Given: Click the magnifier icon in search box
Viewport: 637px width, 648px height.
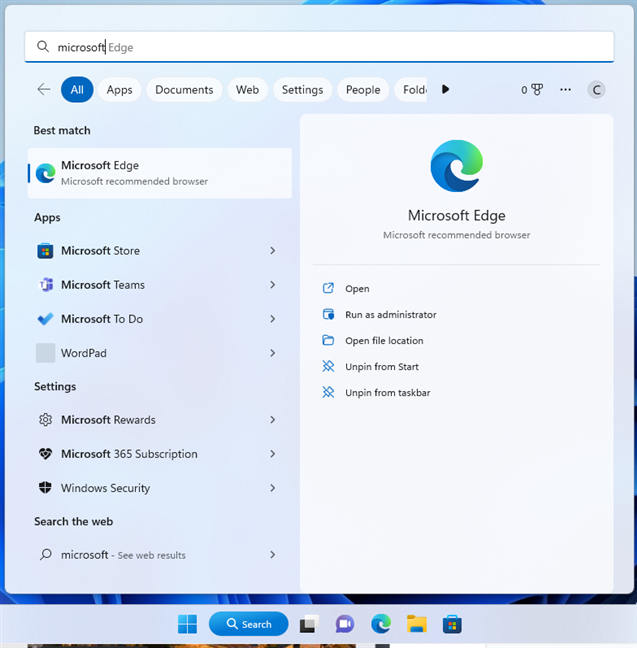Looking at the screenshot, I should click(x=43, y=46).
